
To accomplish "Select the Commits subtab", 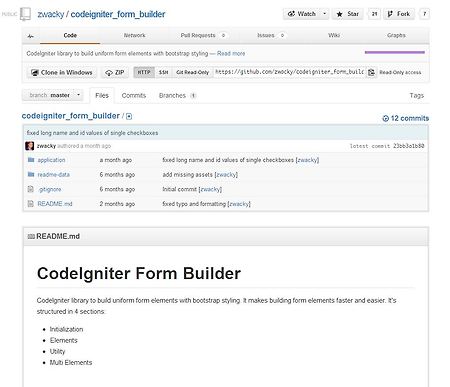I will pyautogui.click(x=134, y=96).
